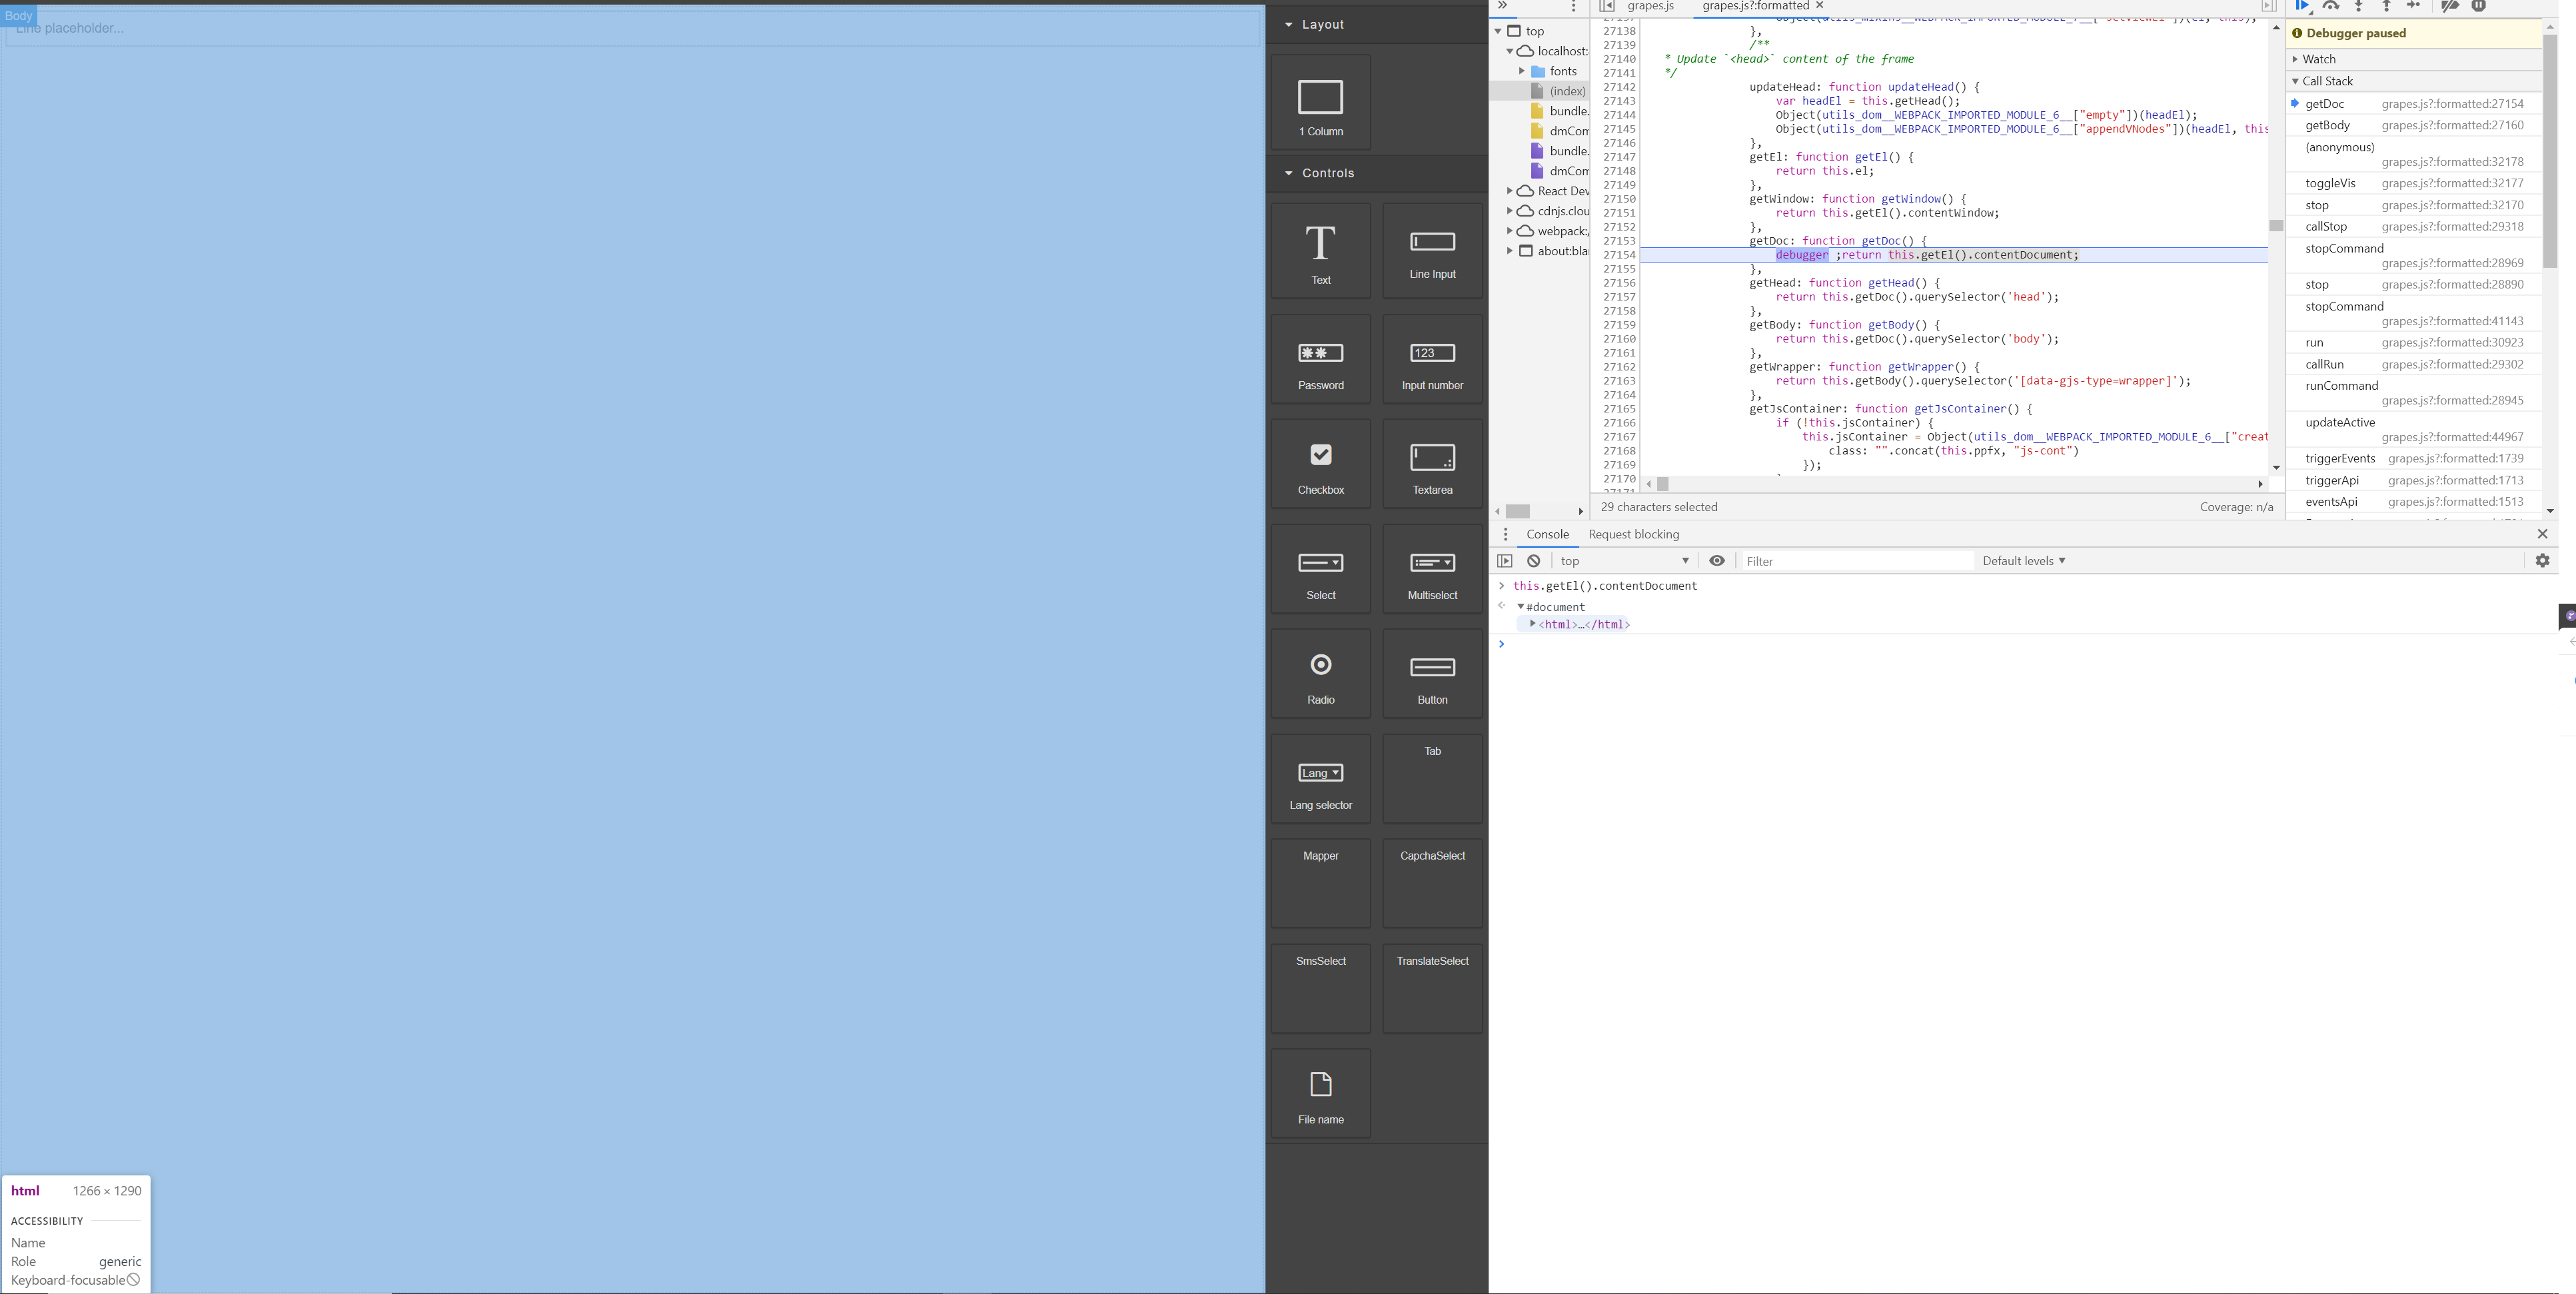Resume script execution in the debugger
The height and width of the screenshot is (1294, 2576).
tap(2302, 6)
